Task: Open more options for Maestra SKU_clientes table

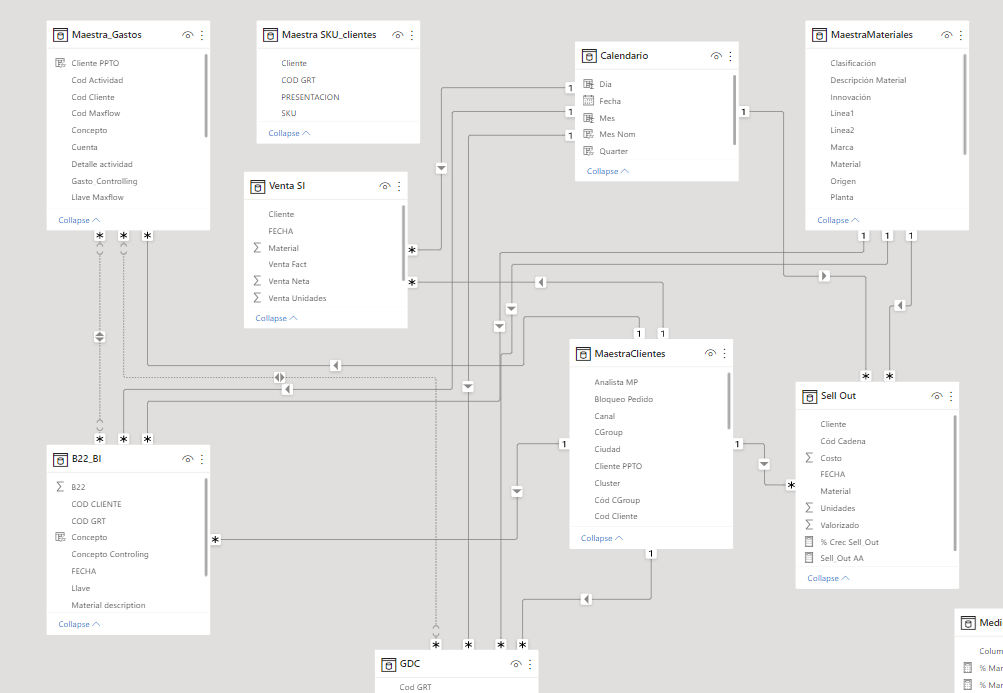Action: (411, 35)
